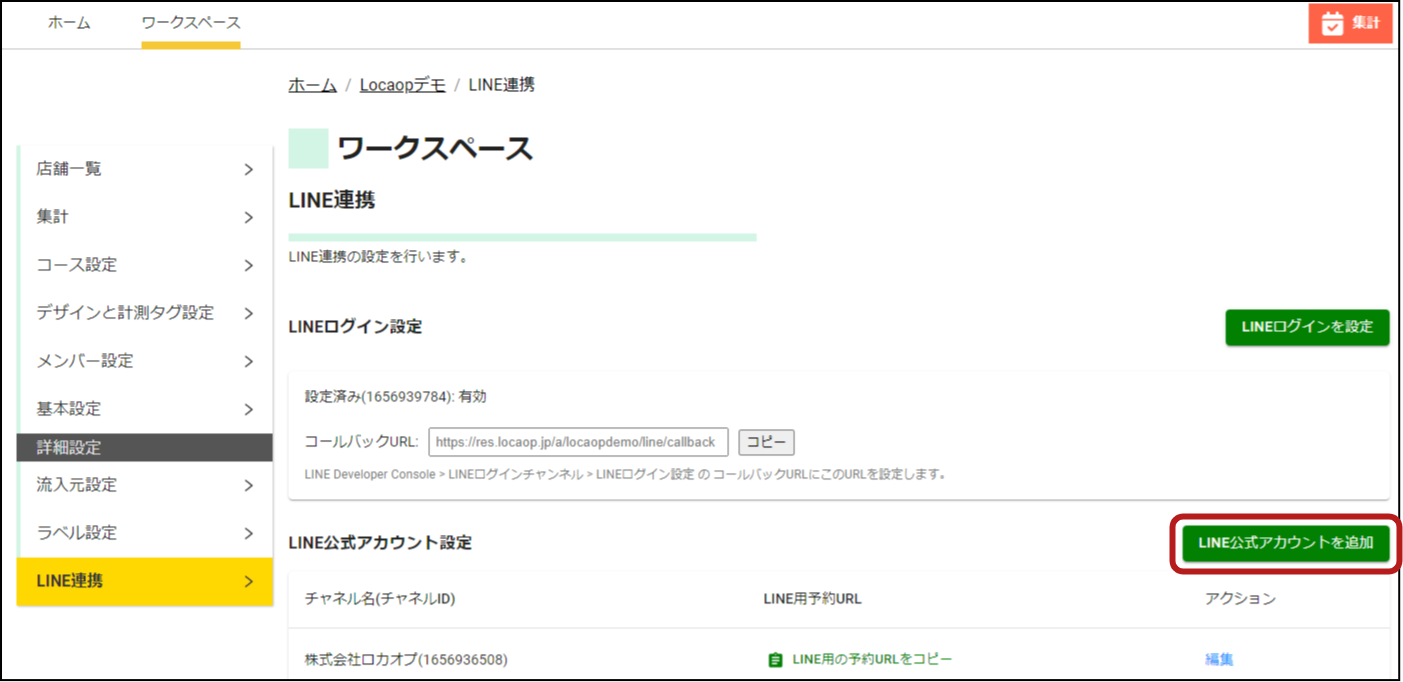Screen dimensions: 1403x682
Task: Click 編集 for 株式会社ロカオプ row
Action: click(1219, 660)
